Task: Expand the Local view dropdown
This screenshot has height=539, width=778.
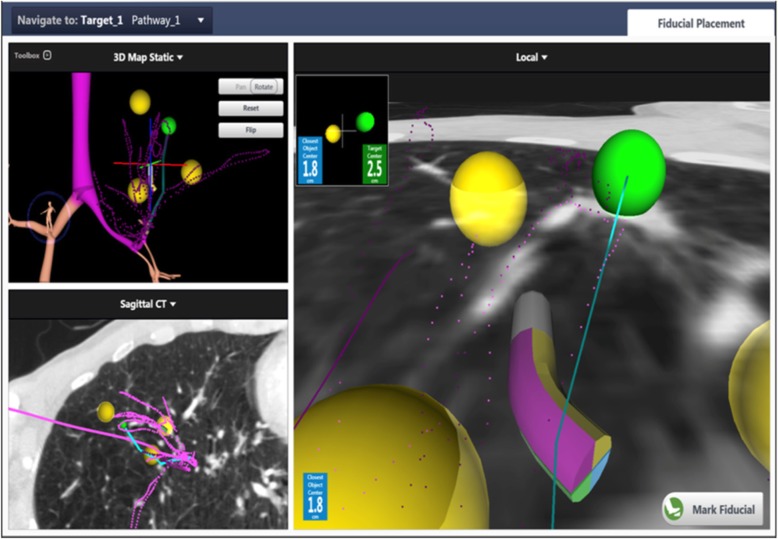Action: click(531, 57)
